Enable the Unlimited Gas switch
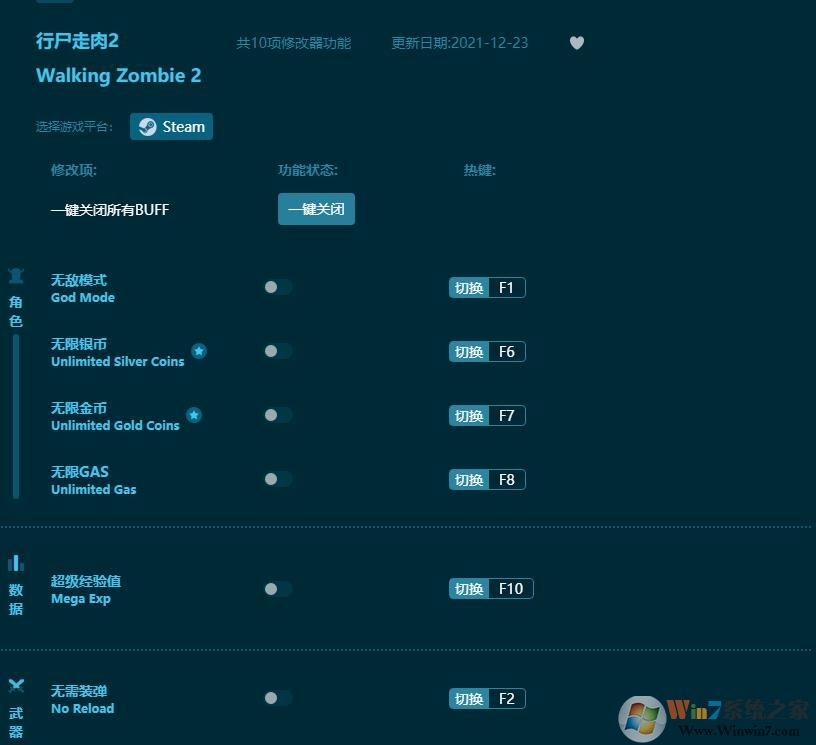This screenshot has height=745, width=816. (277, 479)
